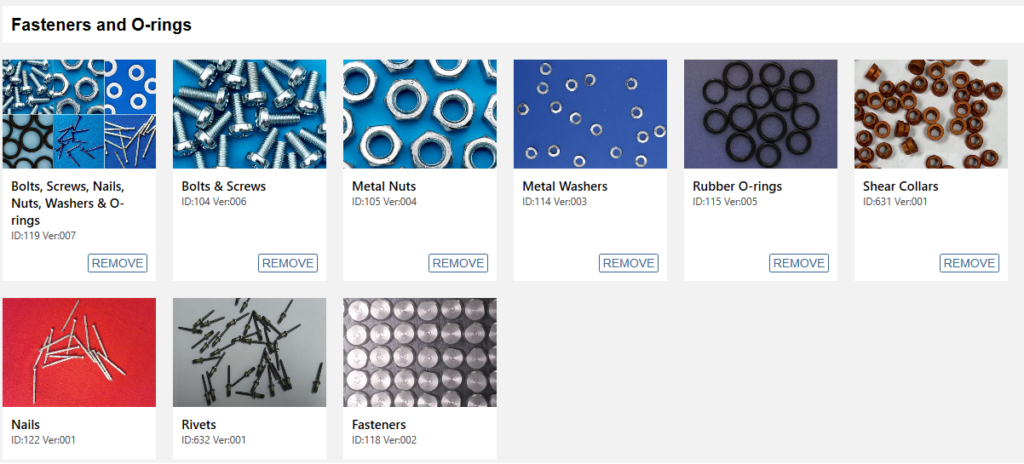This screenshot has height=464, width=1024.
Task: Remove the Shear Collars dataset
Action: [970, 263]
